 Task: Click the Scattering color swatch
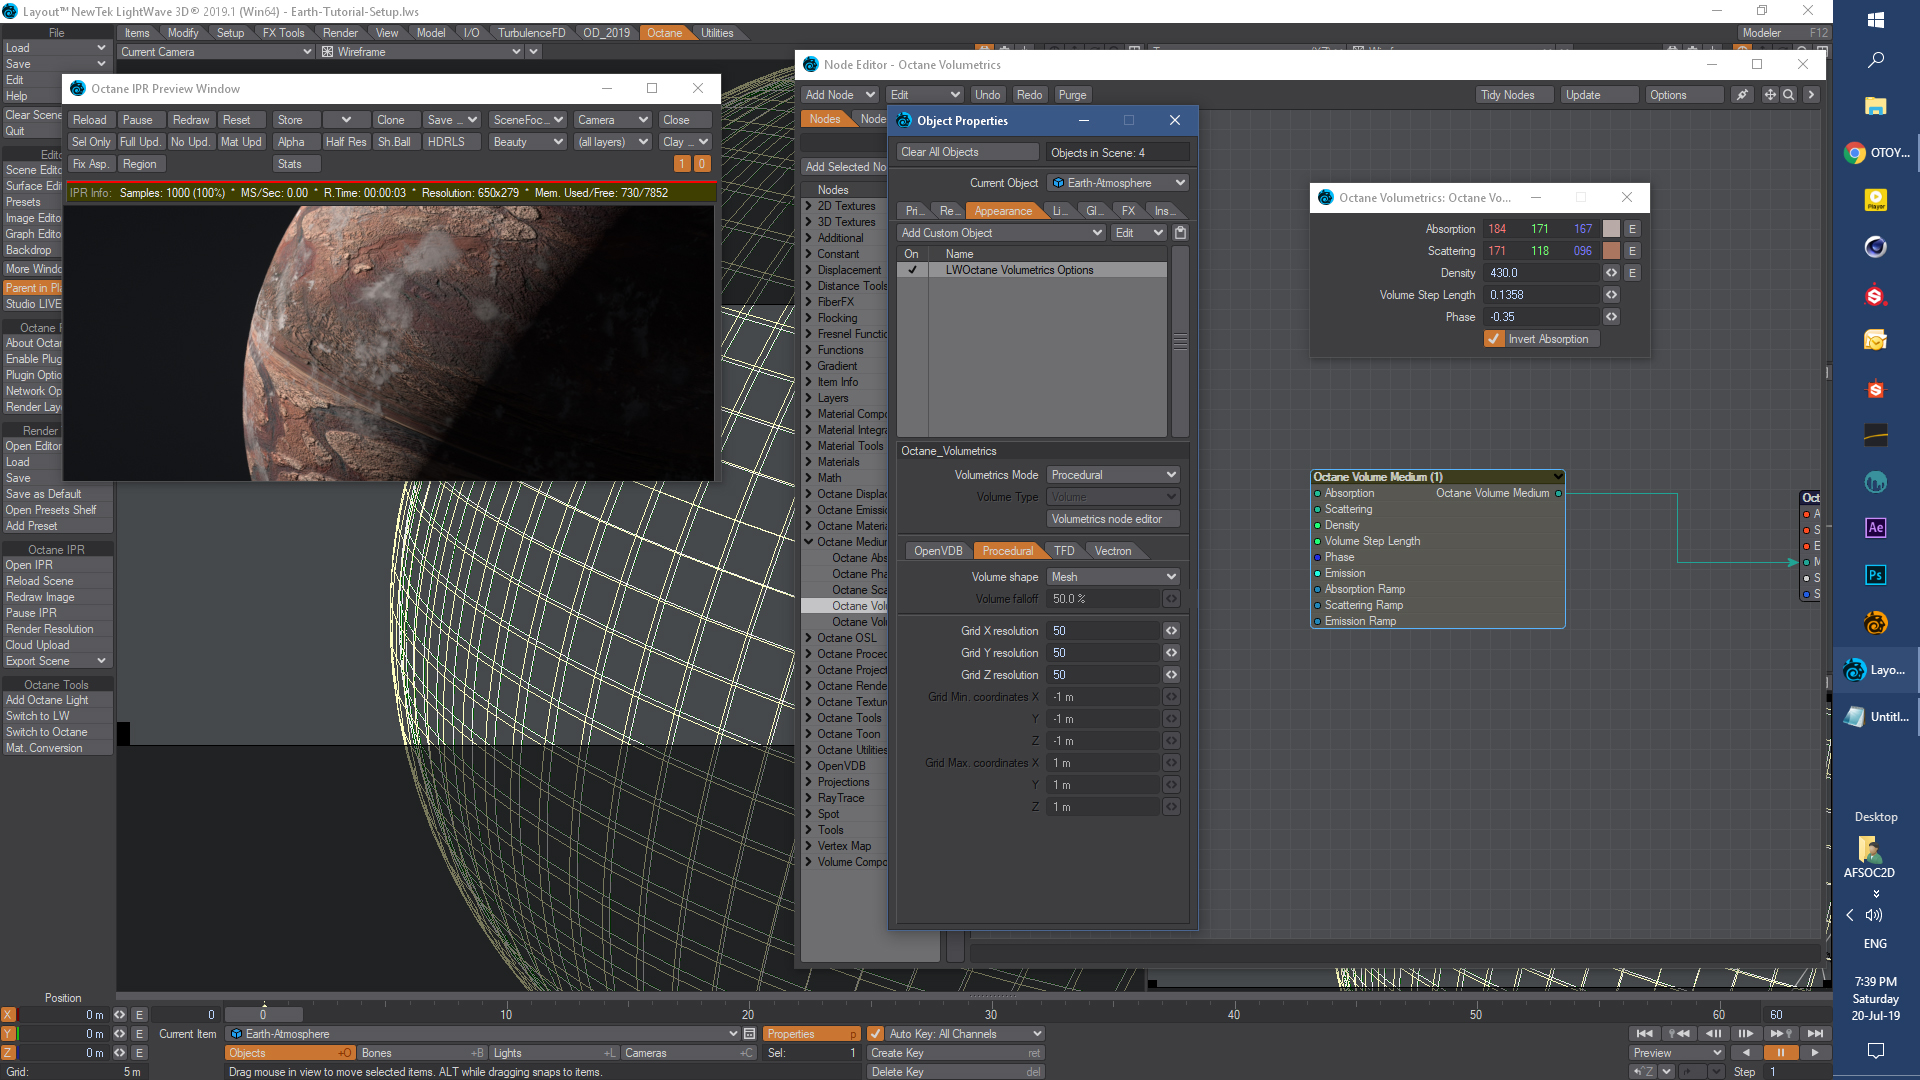(1611, 251)
